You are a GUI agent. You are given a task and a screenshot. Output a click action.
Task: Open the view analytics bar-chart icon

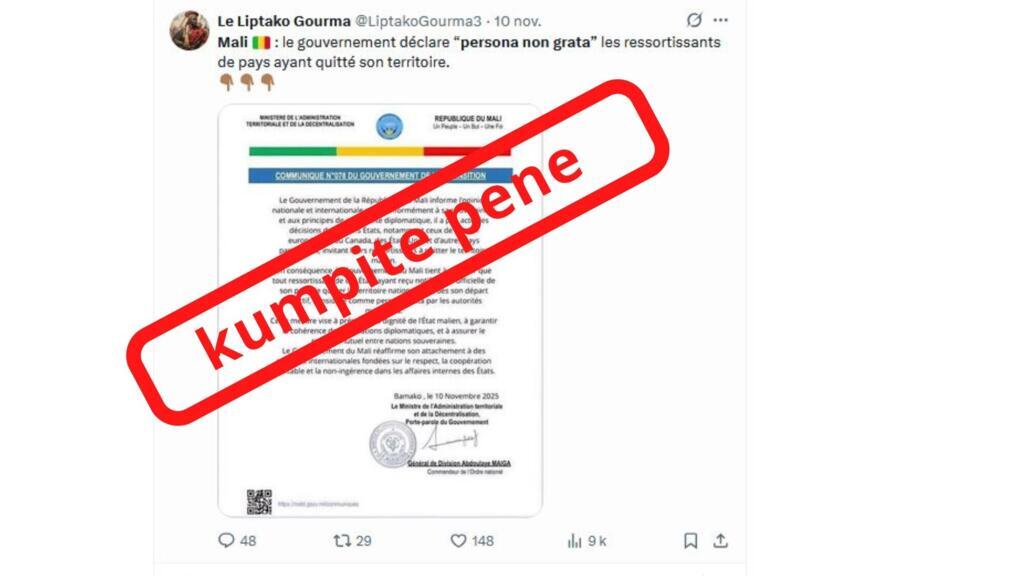point(574,541)
